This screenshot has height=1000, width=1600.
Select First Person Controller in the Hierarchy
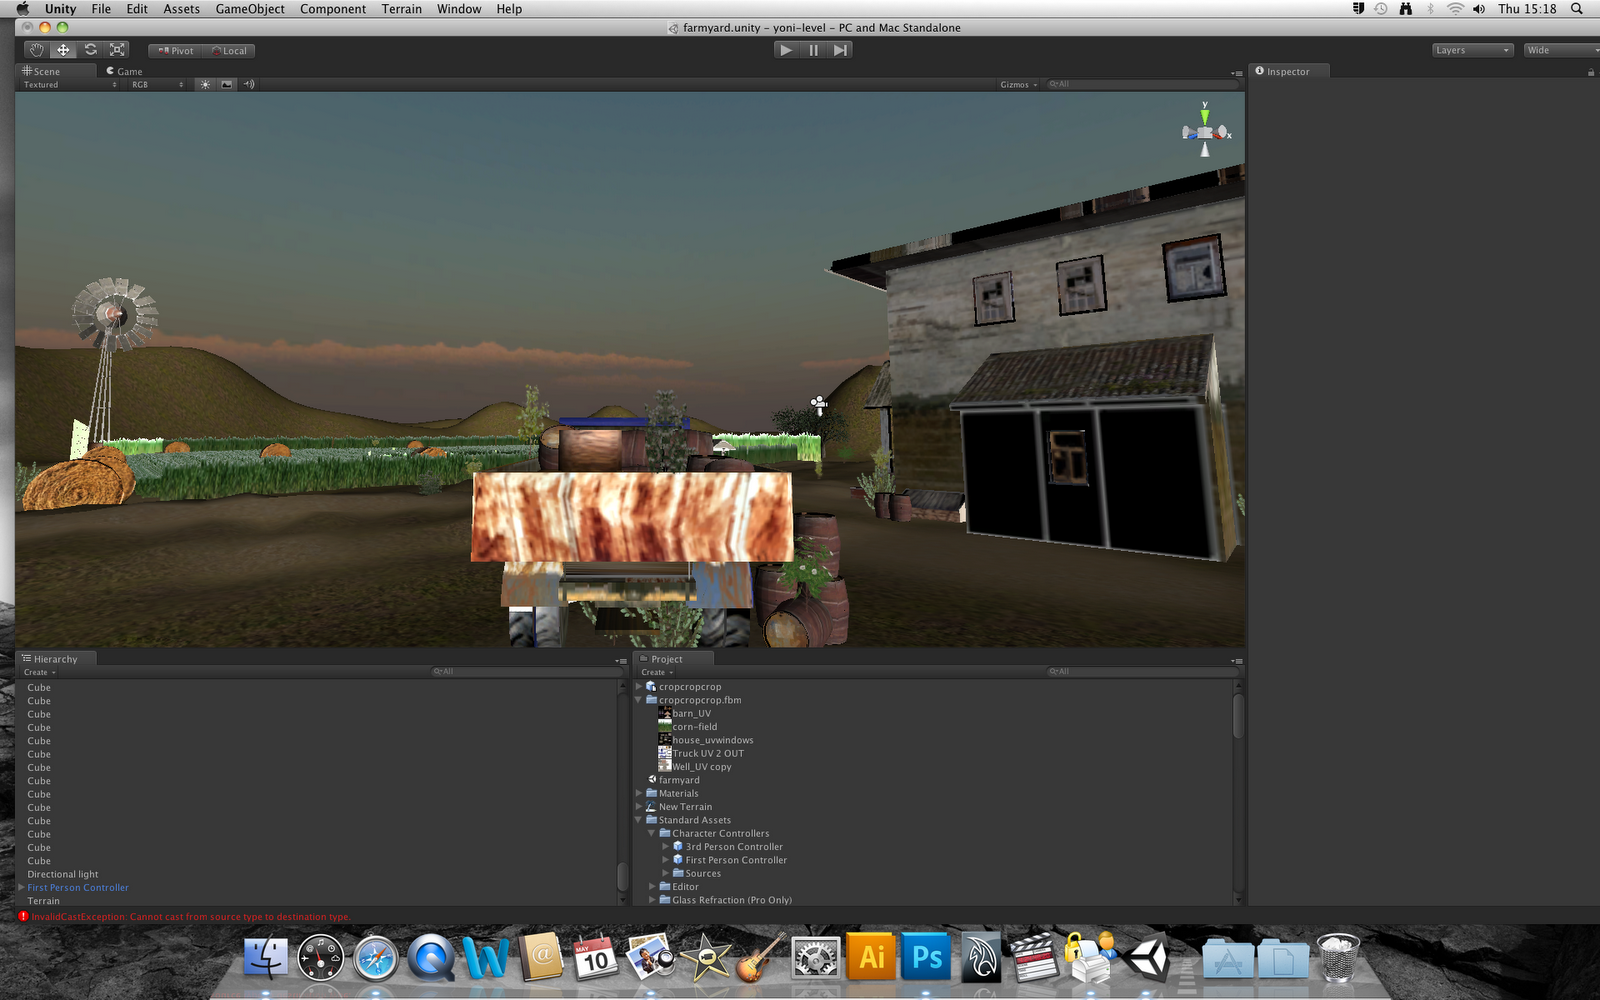click(x=78, y=887)
